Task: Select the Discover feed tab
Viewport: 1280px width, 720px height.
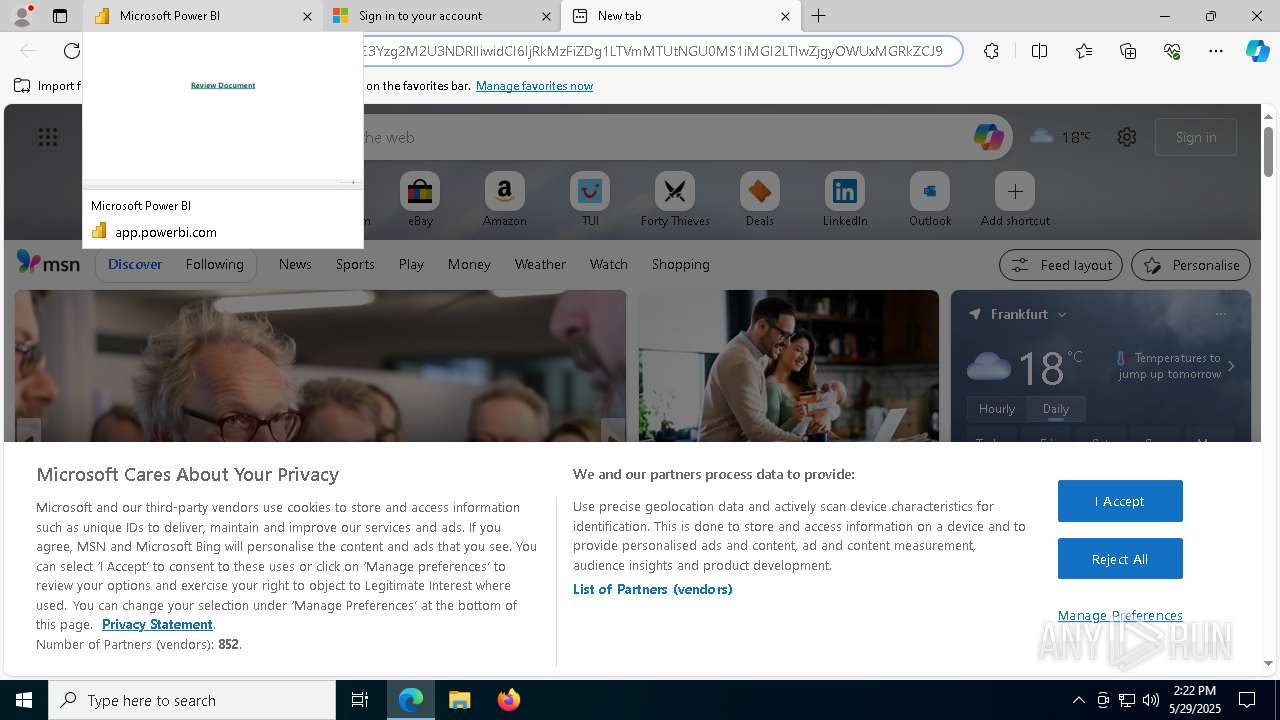Action: click(135, 264)
